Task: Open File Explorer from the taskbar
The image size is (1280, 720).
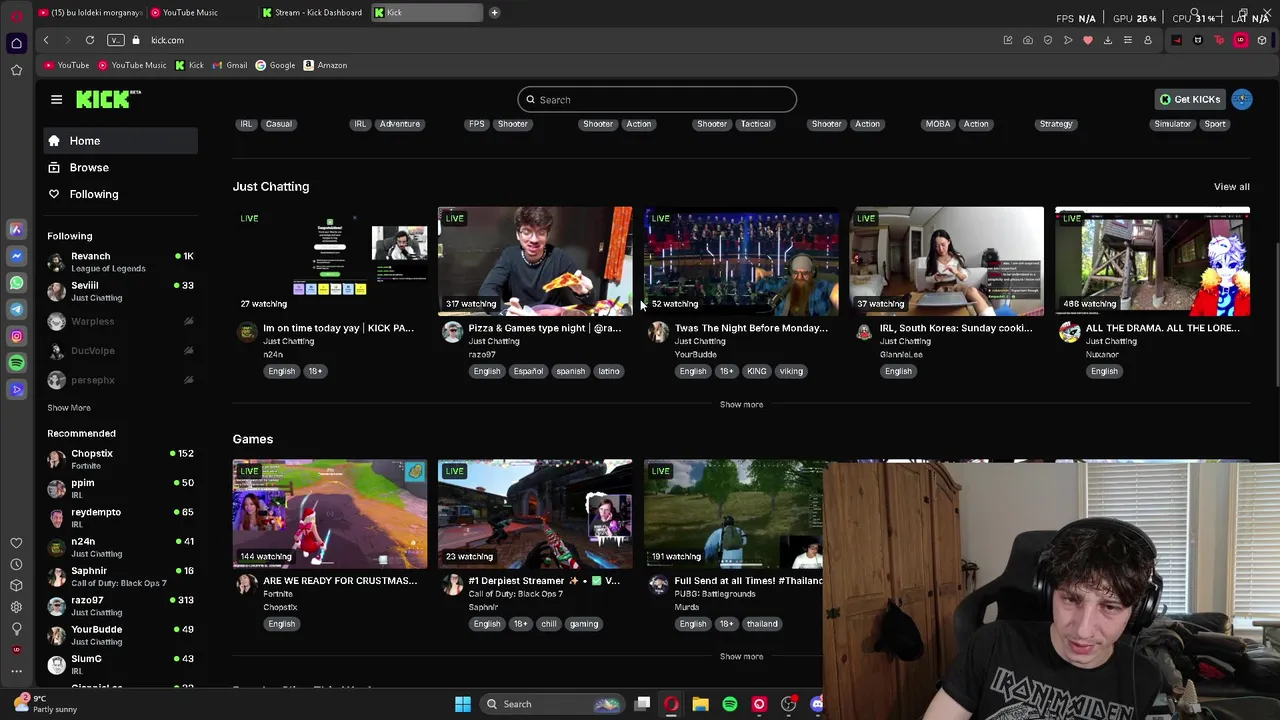Action: point(700,704)
